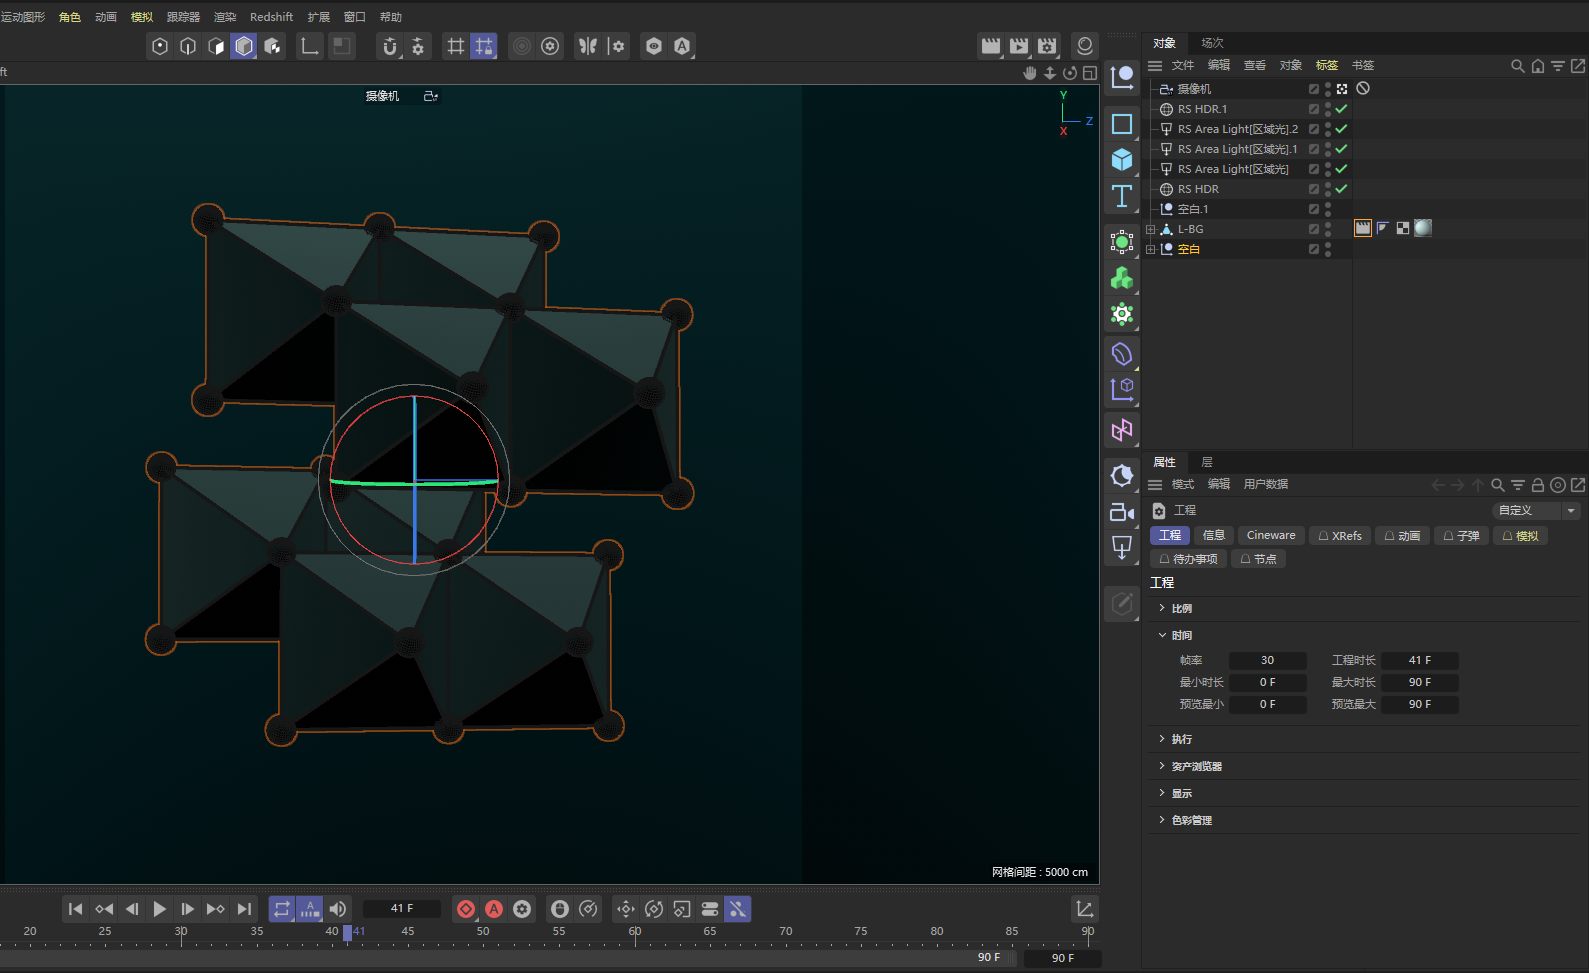Screen dimensions: 1589x973
Task: Click the Camera object icon in side palette
Action: [1122, 513]
